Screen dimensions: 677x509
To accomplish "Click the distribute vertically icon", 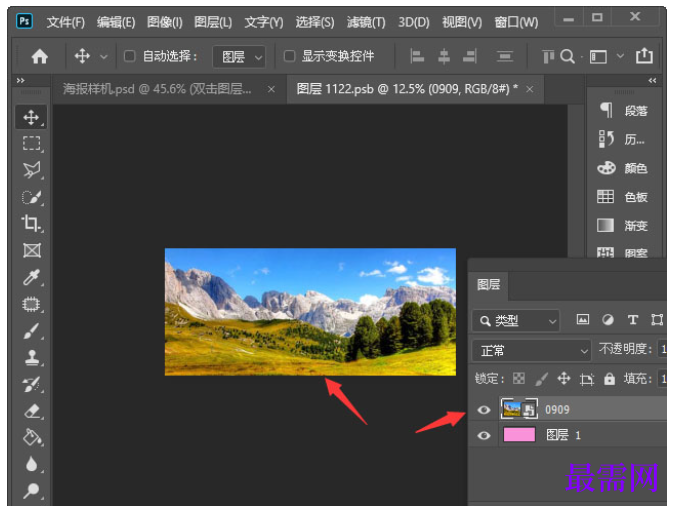I will 504,56.
